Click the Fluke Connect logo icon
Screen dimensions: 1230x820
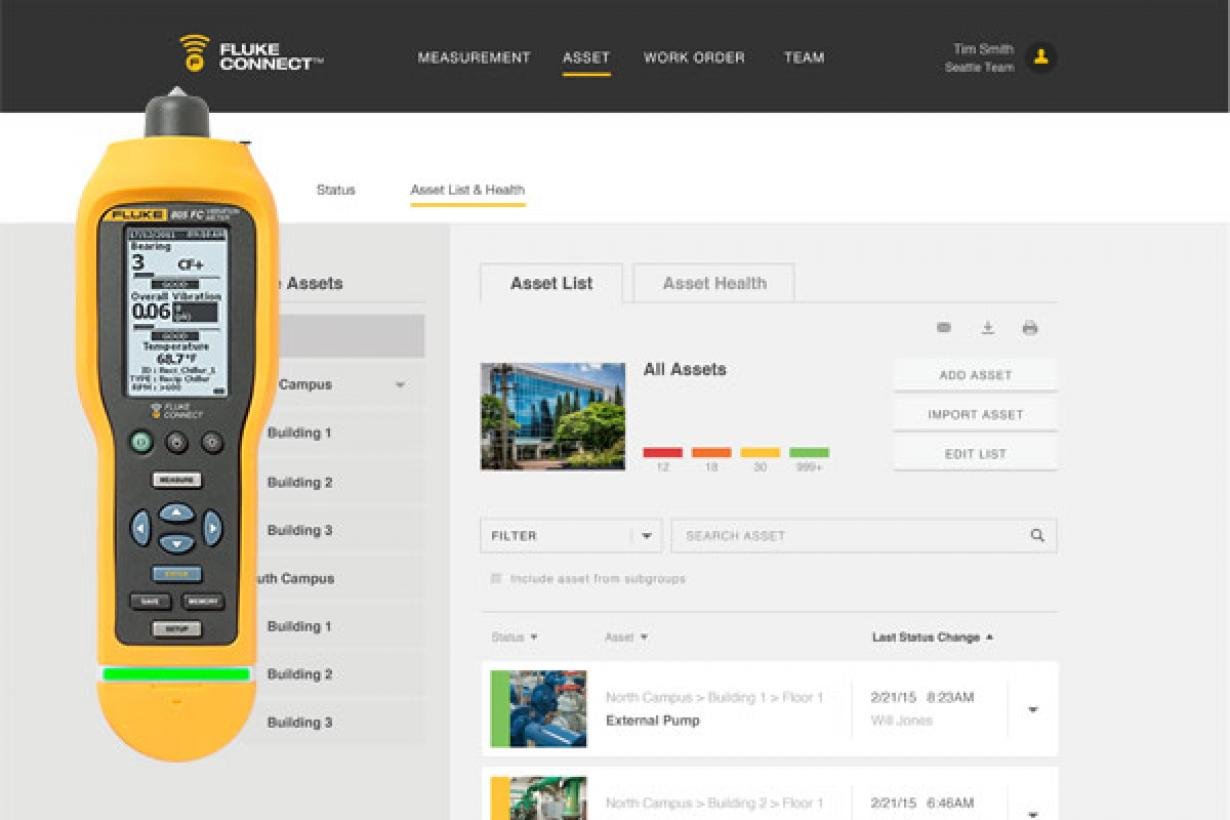194,54
